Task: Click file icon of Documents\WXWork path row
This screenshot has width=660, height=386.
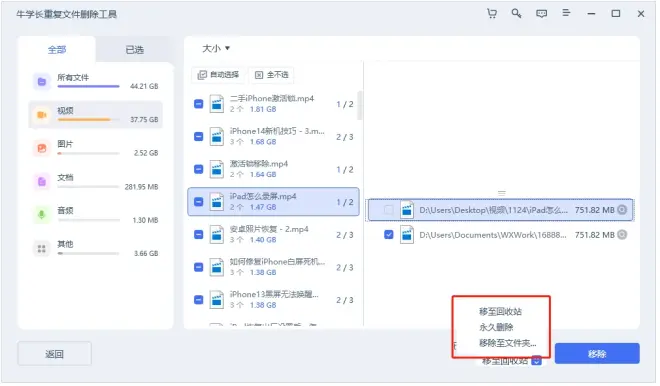Action: (x=407, y=234)
